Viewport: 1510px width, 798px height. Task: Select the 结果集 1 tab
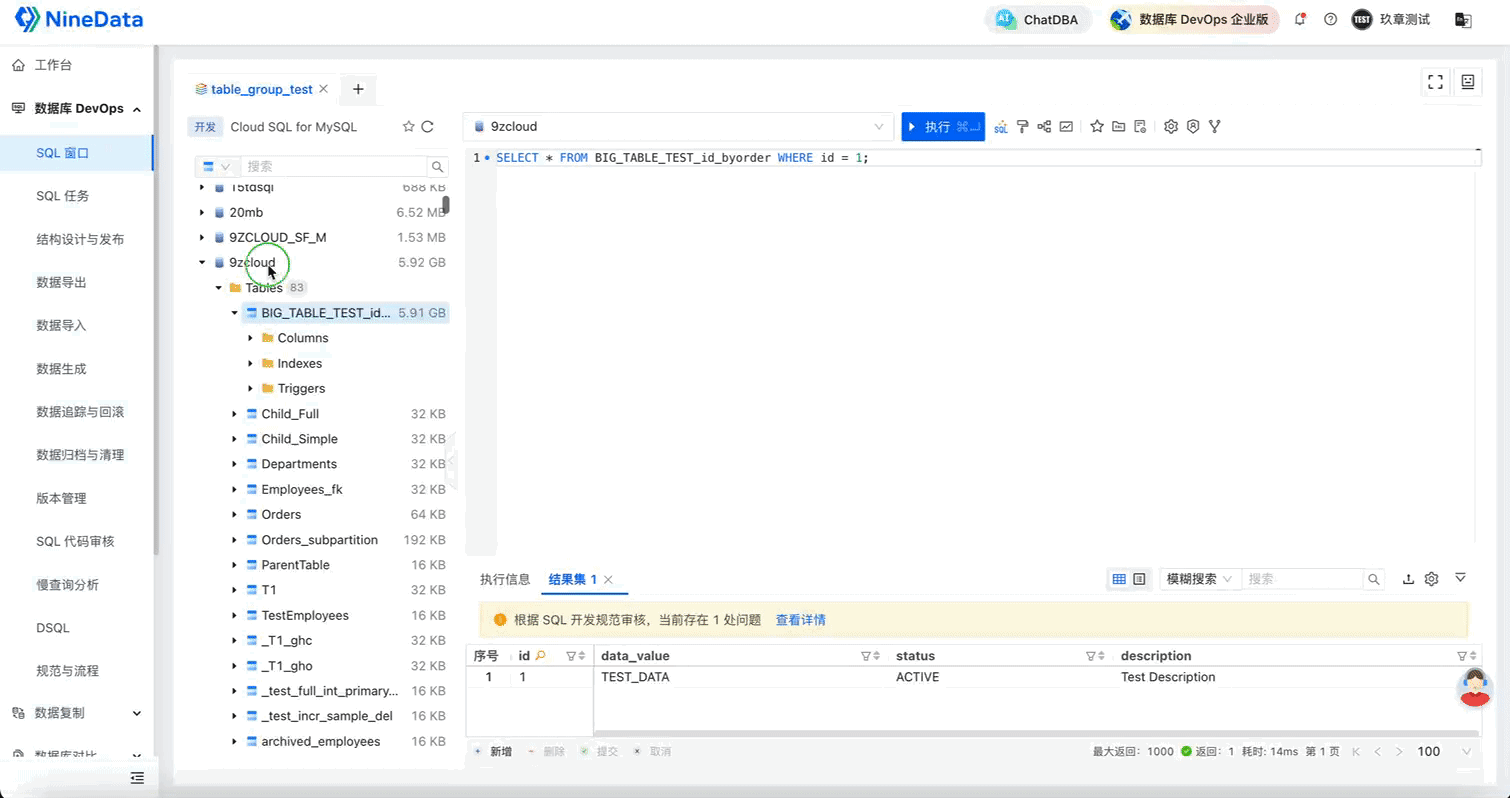(x=572, y=579)
